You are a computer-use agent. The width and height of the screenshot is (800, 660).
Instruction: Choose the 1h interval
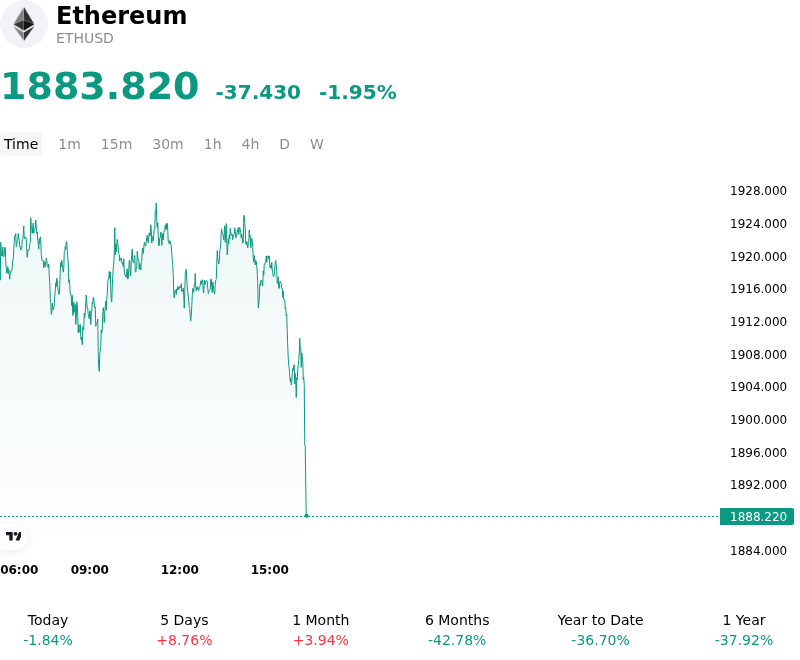(213, 144)
